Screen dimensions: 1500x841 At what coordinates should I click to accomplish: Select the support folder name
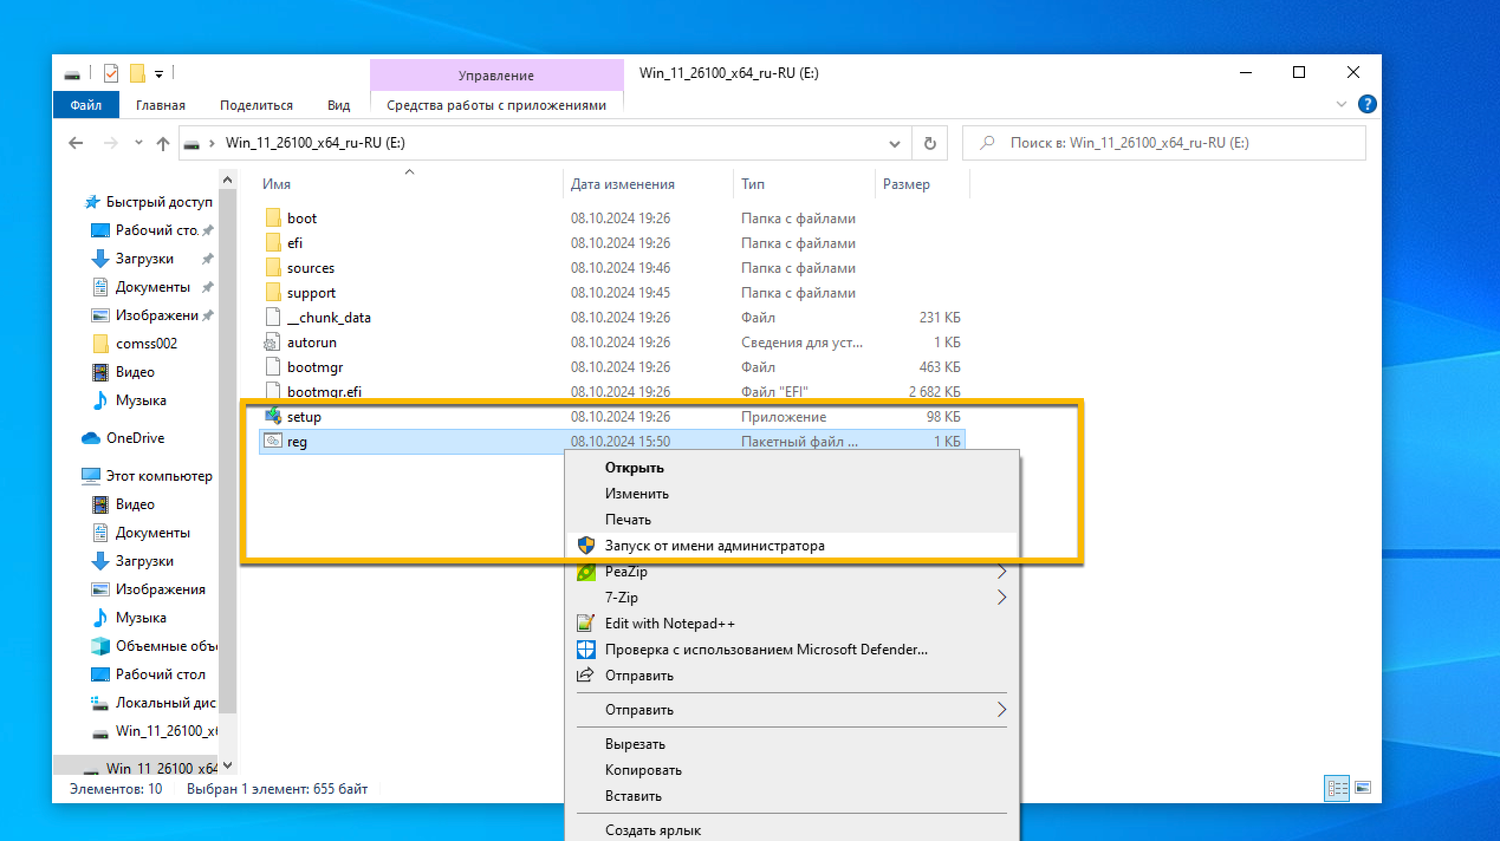[311, 293]
